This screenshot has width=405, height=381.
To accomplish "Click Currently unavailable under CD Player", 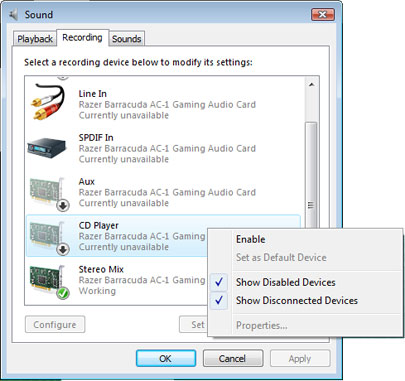I will tap(124, 247).
